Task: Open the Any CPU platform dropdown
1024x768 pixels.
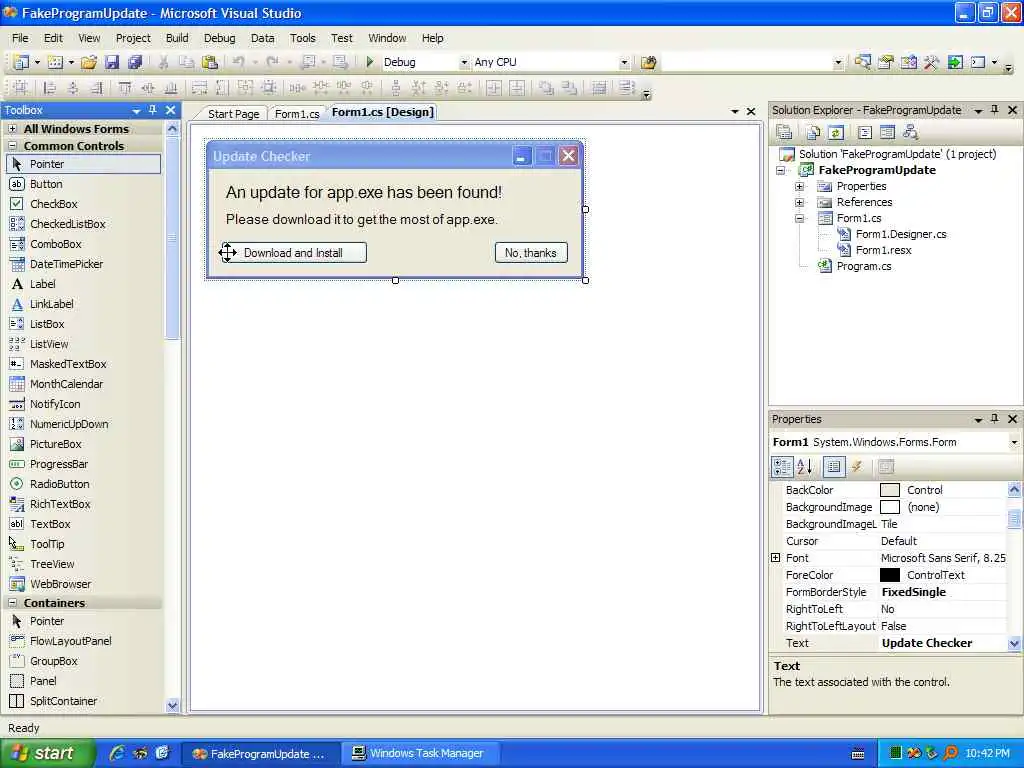Action: (624, 62)
